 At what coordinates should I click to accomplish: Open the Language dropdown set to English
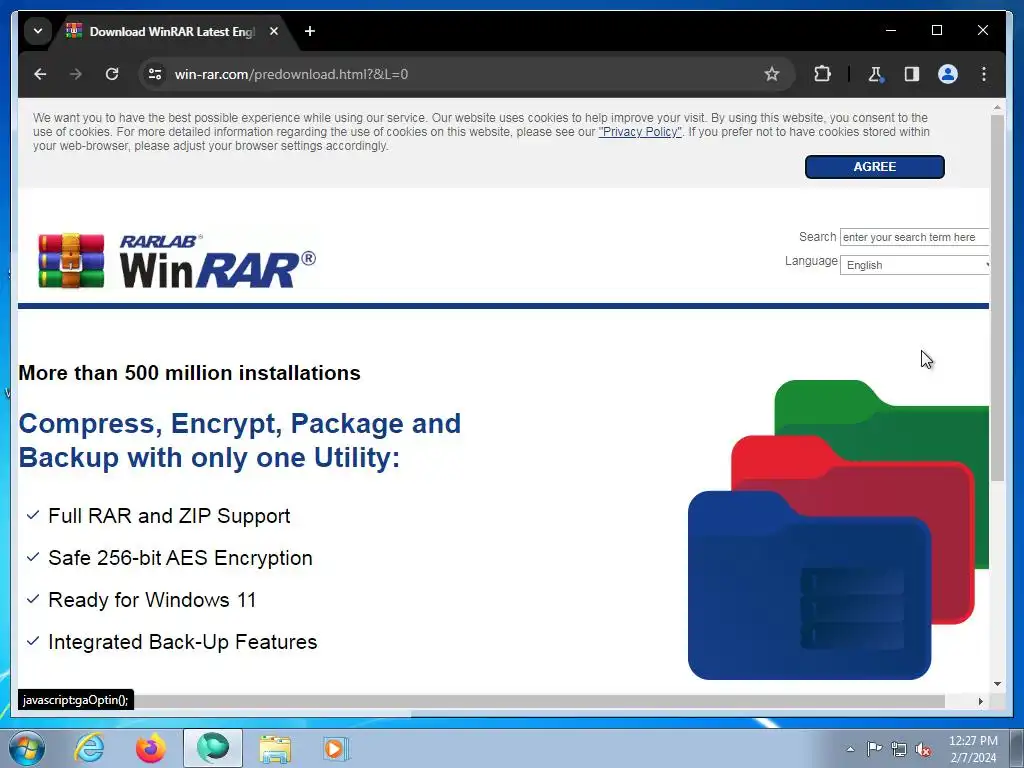pyautogui.click(x=914, y=265)
